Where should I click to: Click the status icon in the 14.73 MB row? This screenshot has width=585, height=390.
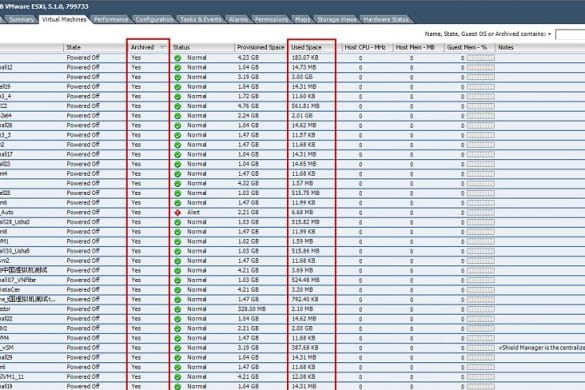coord(178,68)
